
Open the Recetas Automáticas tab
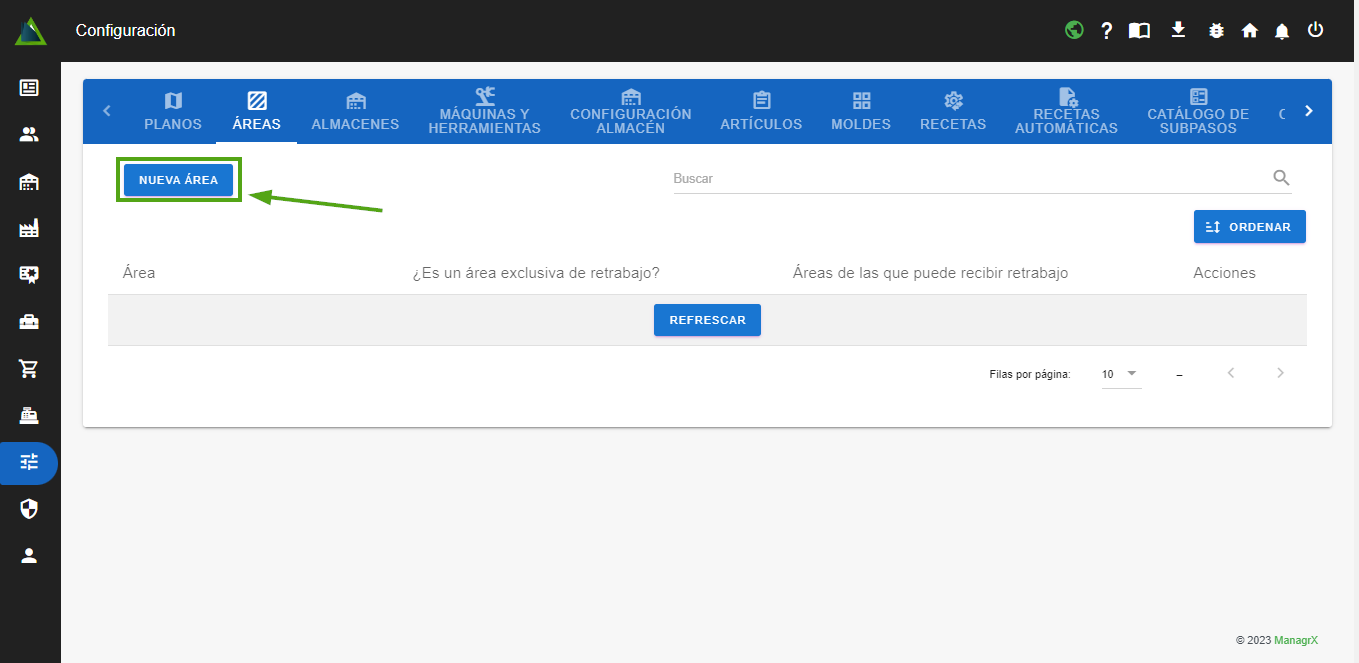tap(1066, 112)
